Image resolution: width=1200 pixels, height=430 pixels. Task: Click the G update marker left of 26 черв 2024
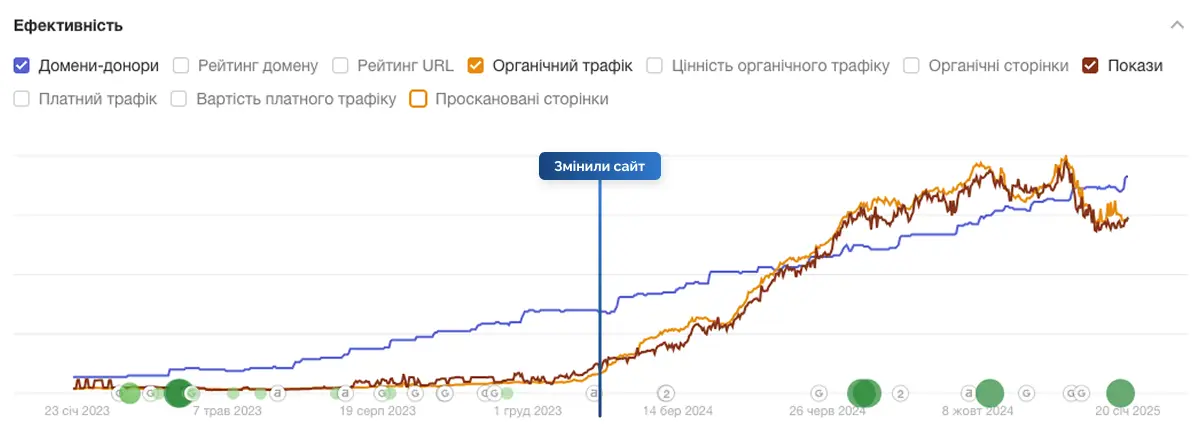coord(818,393)
